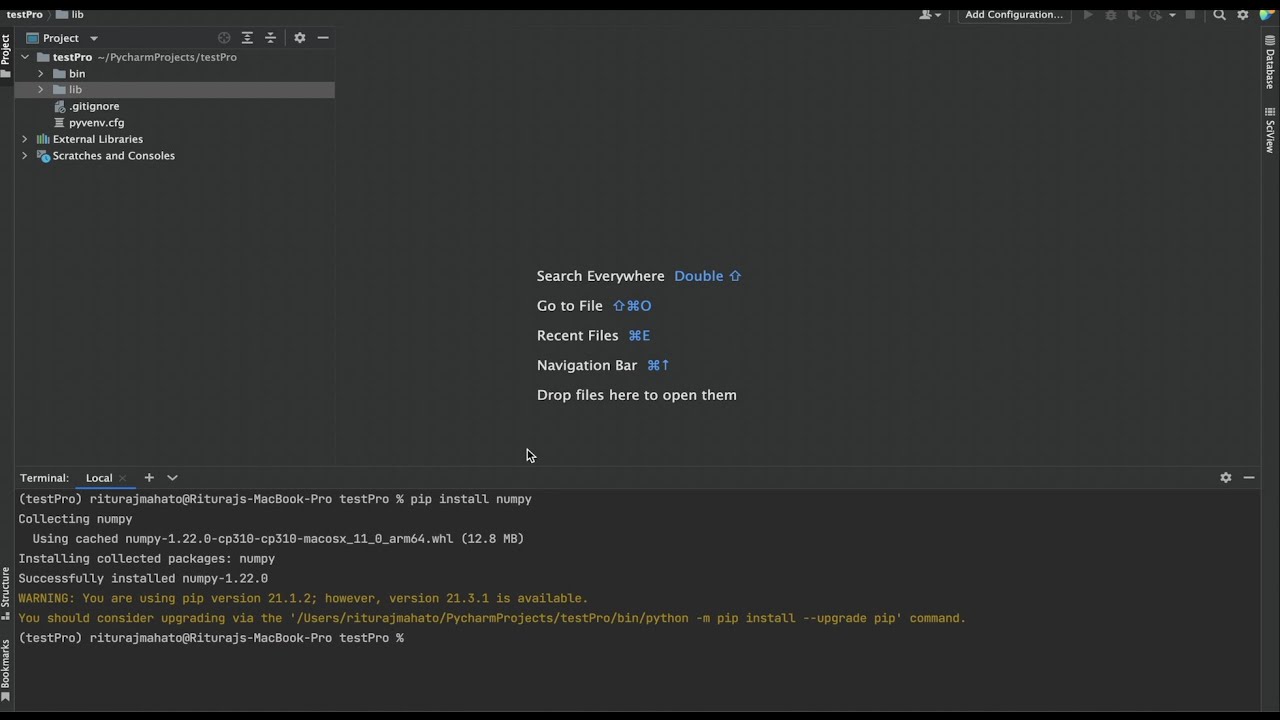
Task: Expand Scratches and Consoles arrow
Action: tap(25, 156)
